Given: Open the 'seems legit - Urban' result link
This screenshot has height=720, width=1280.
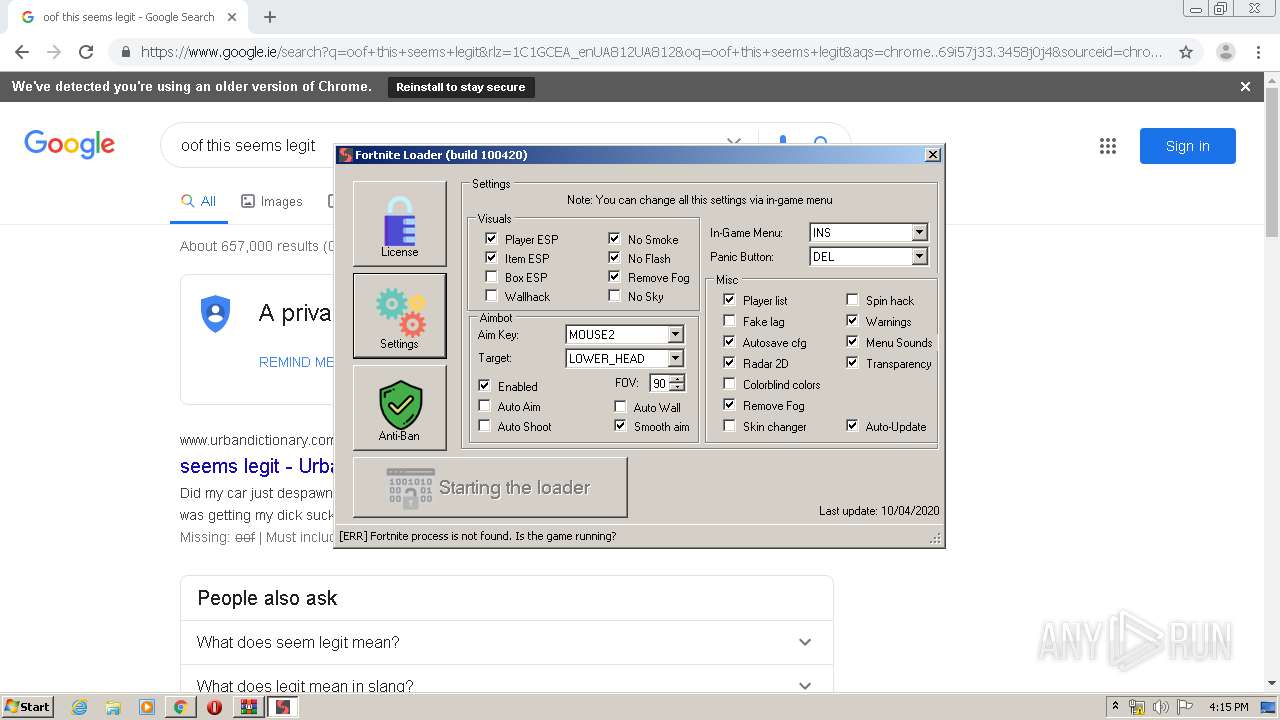Looking at the screenshot, I should click(x=257, y=466).
